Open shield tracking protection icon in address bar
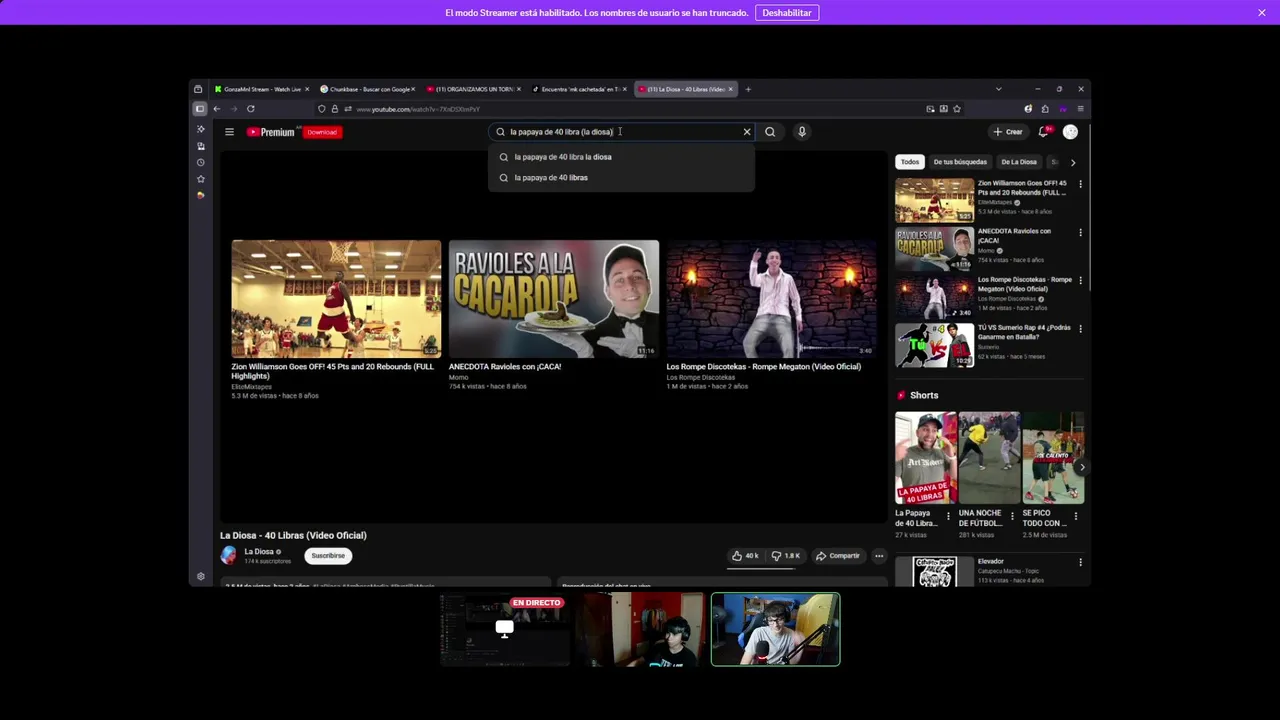The image size is (1280, 720). (x=322, y=109)
